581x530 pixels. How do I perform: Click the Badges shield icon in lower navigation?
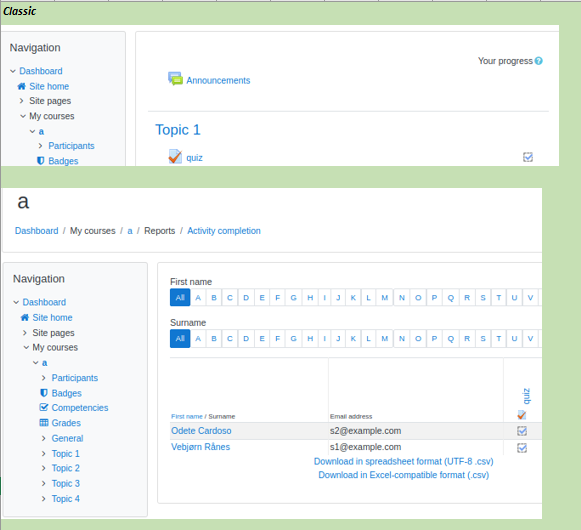pos(44,393)
